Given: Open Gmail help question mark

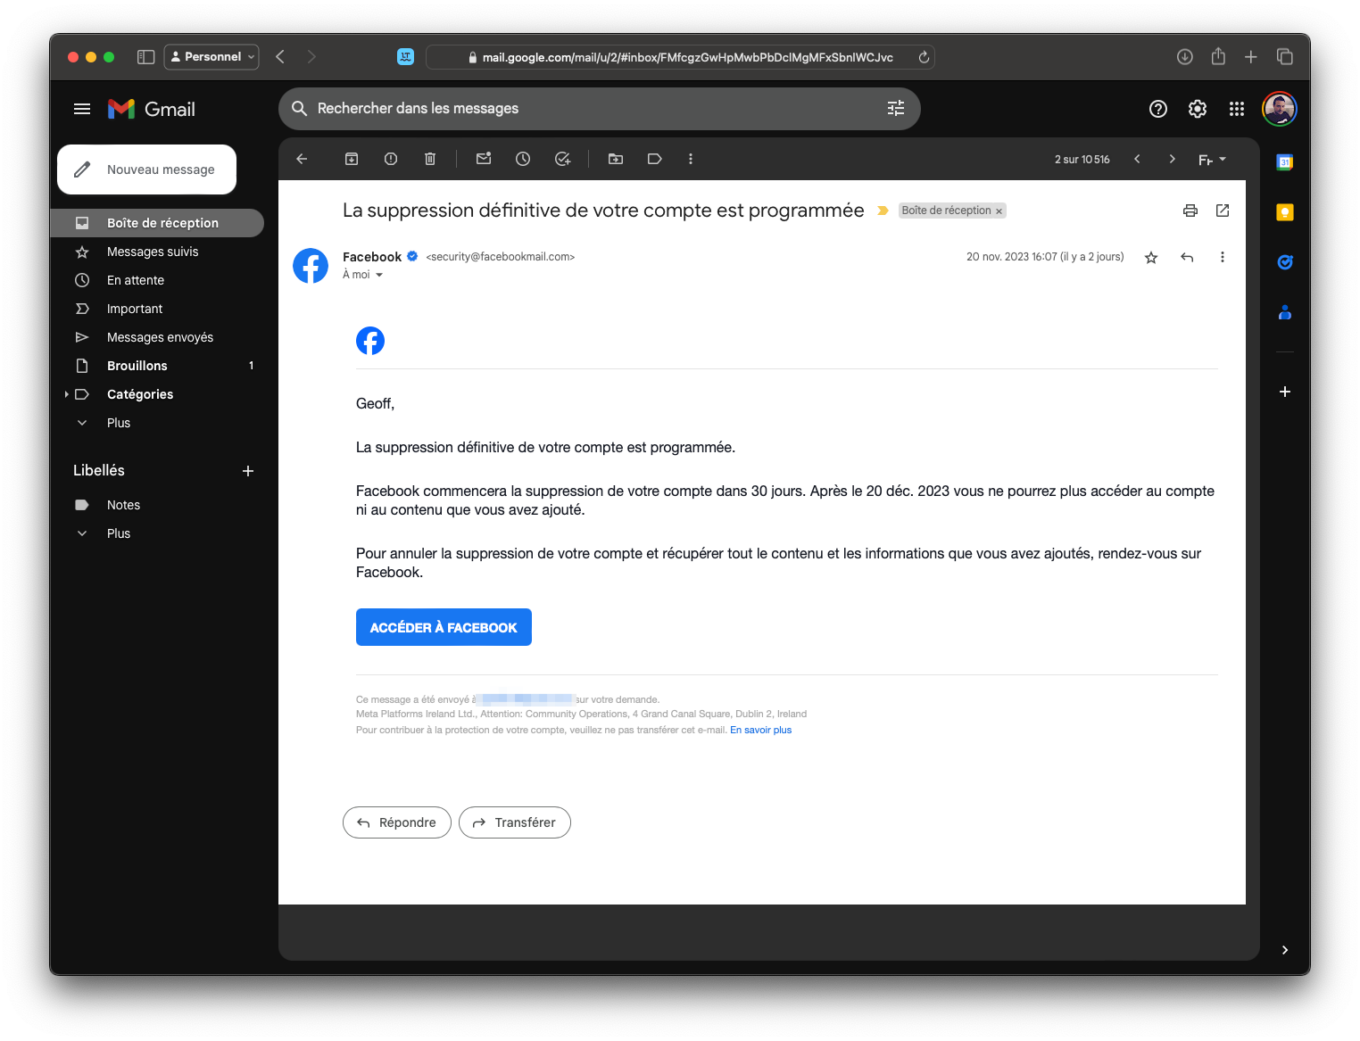Looking at the screenshot, I should pos(1158,109).
